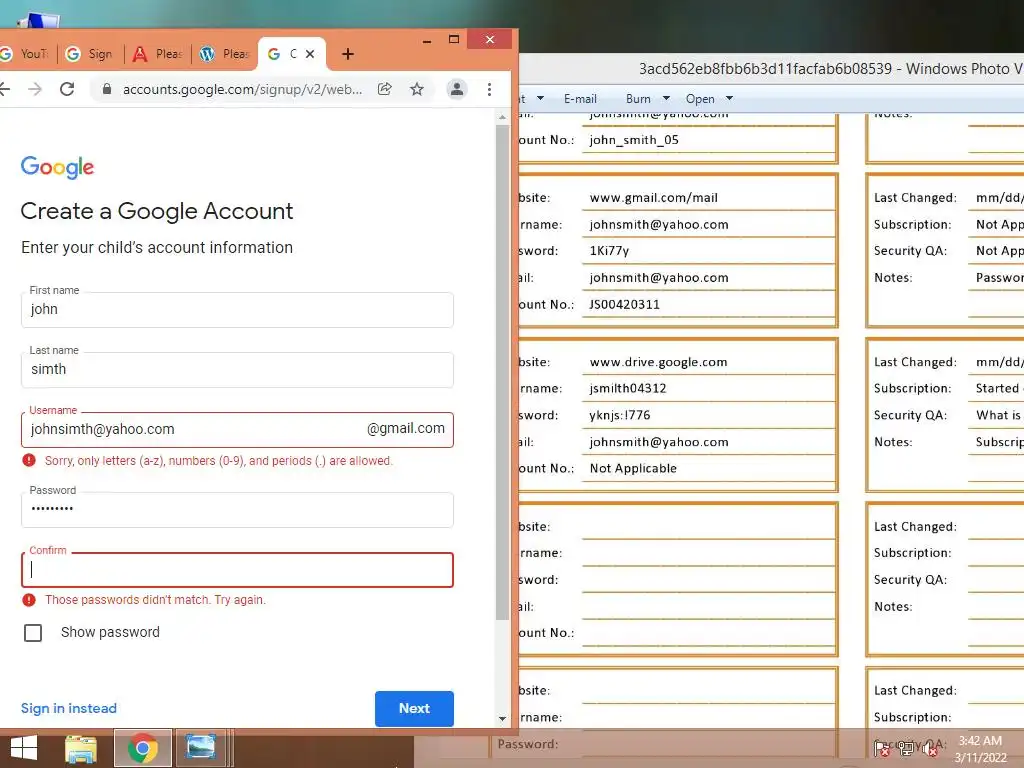This screenshot has height=768, width=1024.
Task: Click username error message icon
Action: [x=29, y=460]
